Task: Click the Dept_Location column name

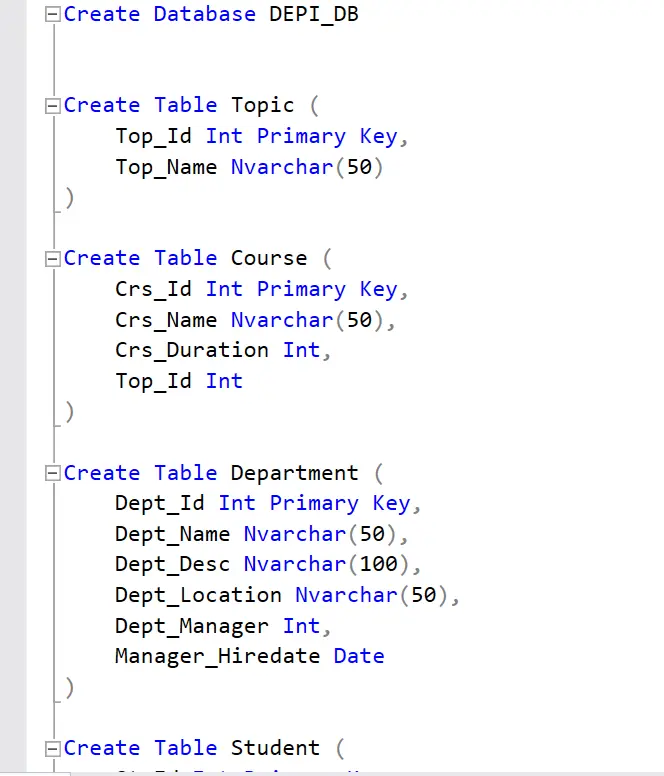Action: coord(198,595)
